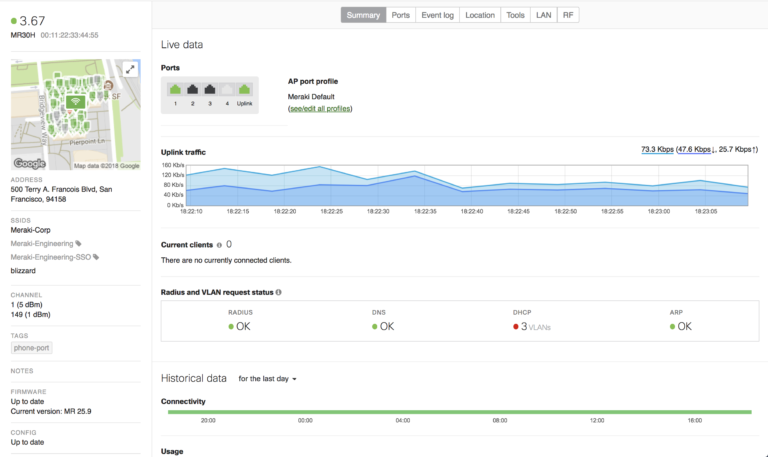
Task: Click the tag icon next to Meraki-Engineering-SSO
Action: [x=97, y=257]
